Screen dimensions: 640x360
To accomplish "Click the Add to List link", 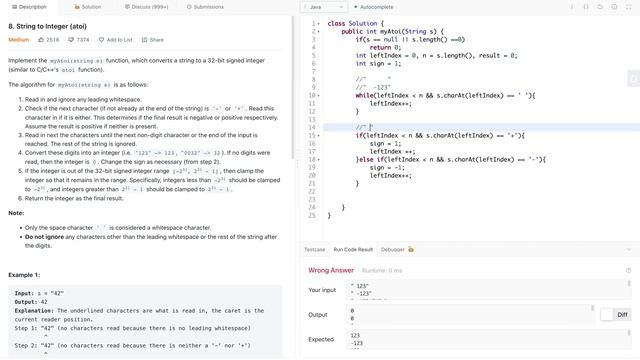I will [120, 40].
